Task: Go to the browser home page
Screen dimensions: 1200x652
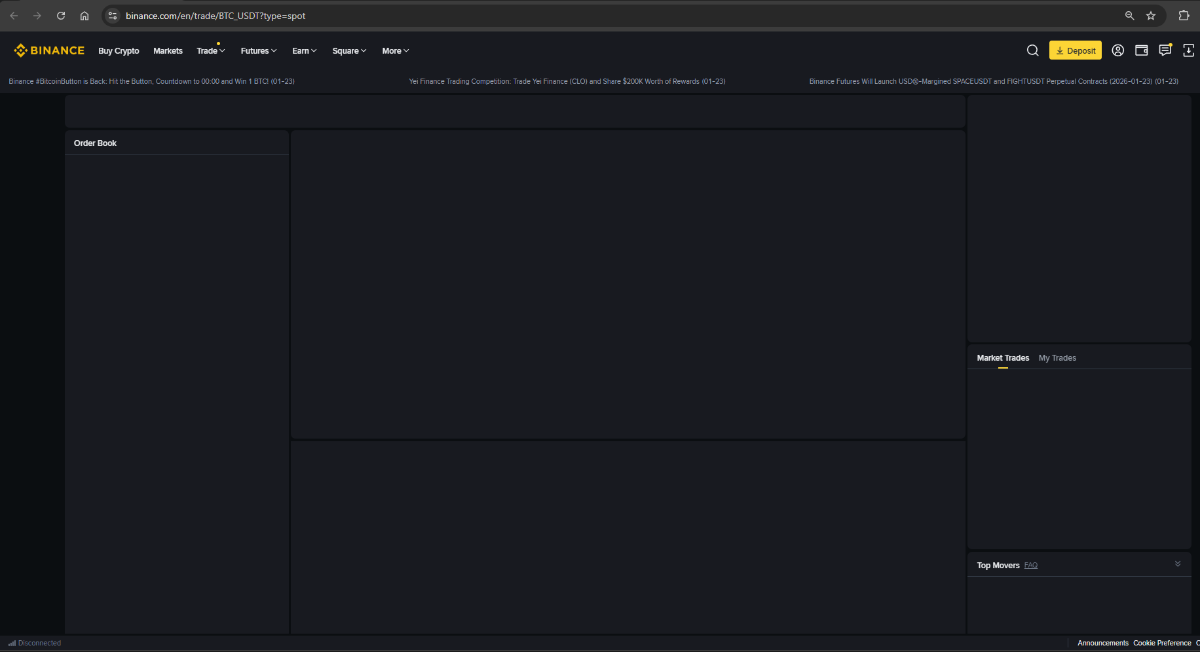Action: pos(84,16)
